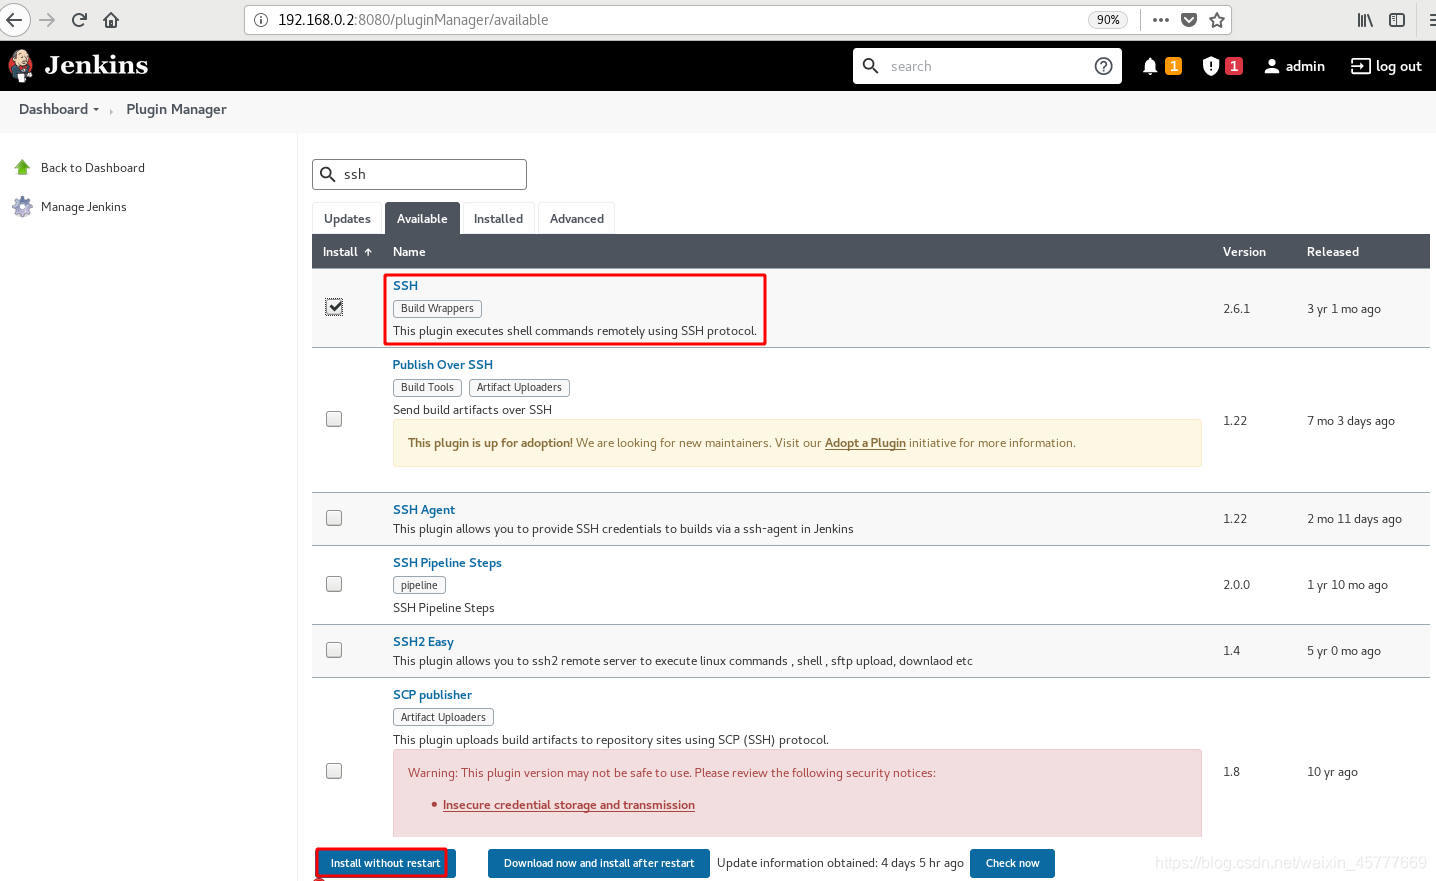
Task: Open Back to Dashboard sidebar link
Action: click(x=93, y=168)
